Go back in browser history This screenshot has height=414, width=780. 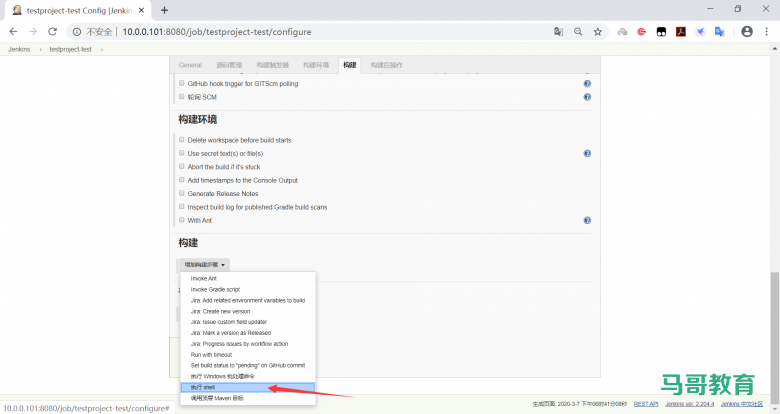[x=13, y=31]
